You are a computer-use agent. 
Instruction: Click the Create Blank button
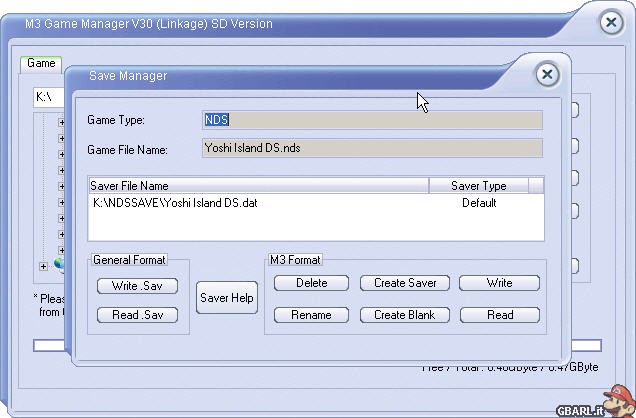point(405,315)
